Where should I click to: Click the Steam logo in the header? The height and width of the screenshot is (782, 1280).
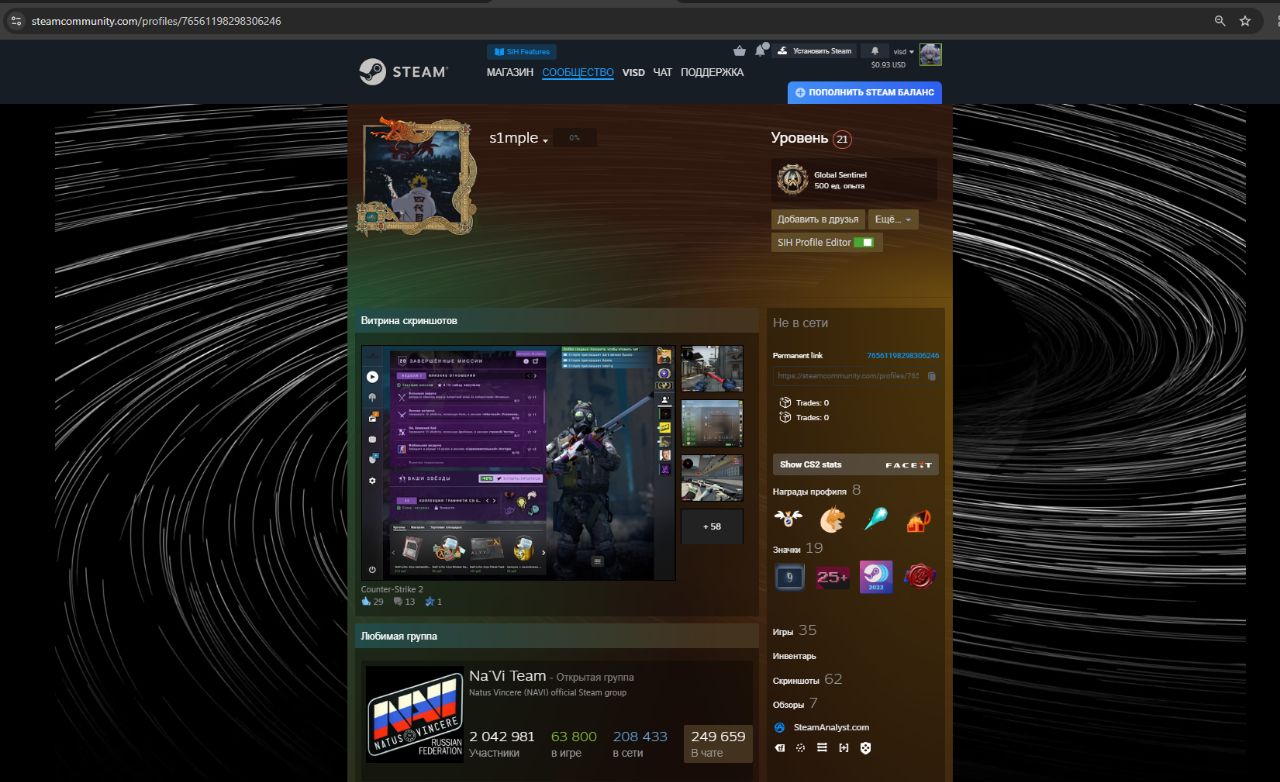pyautogui.click(x=403, y=72)
